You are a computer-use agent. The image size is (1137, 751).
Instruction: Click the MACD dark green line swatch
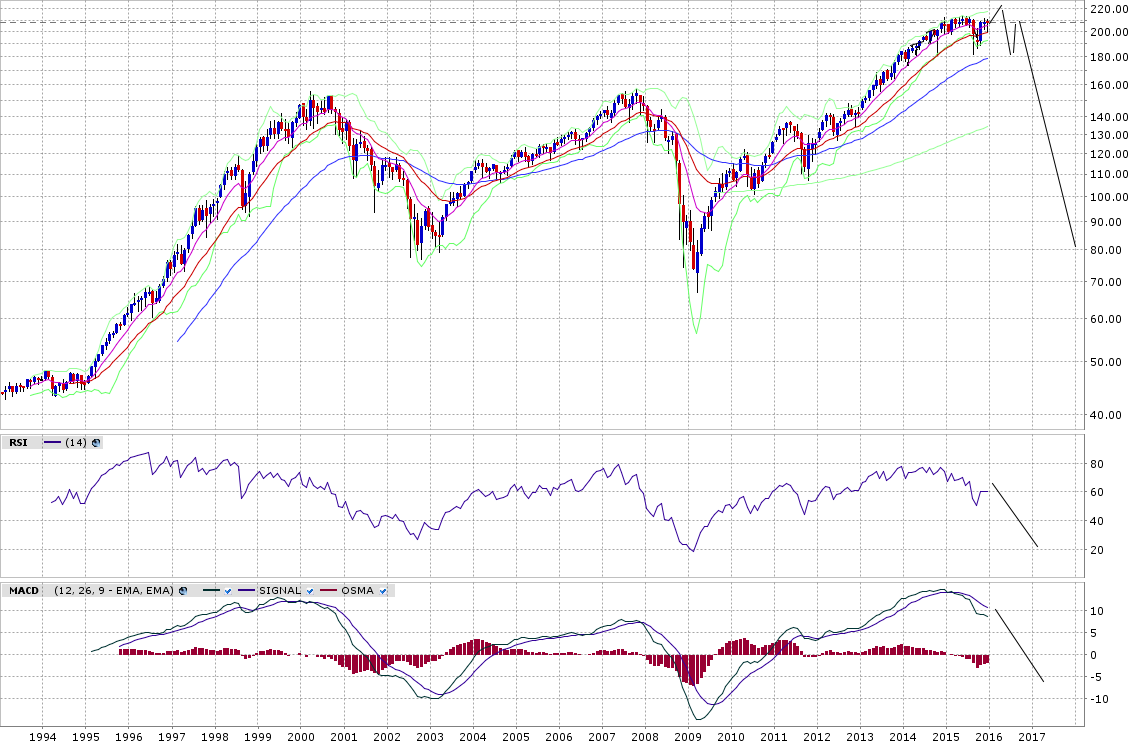(x=211, y=591)
